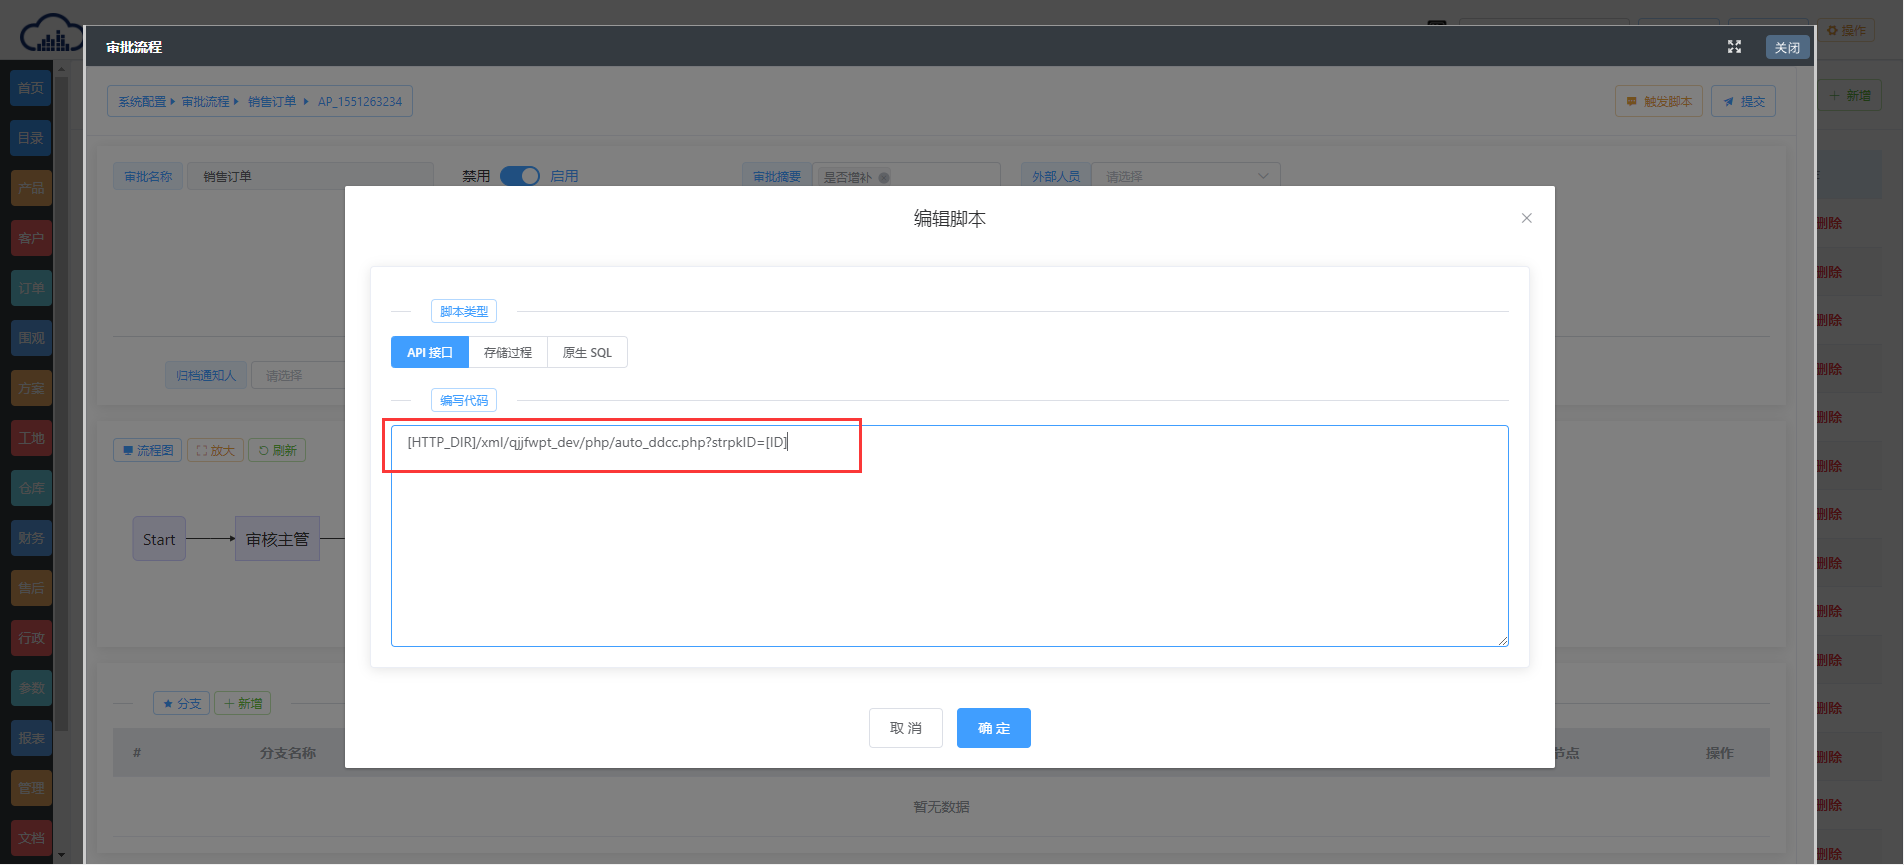Click 审批流程 in the breadcrumb
Viewport: 1904px width, 865px height.
[x=205, y=101]
